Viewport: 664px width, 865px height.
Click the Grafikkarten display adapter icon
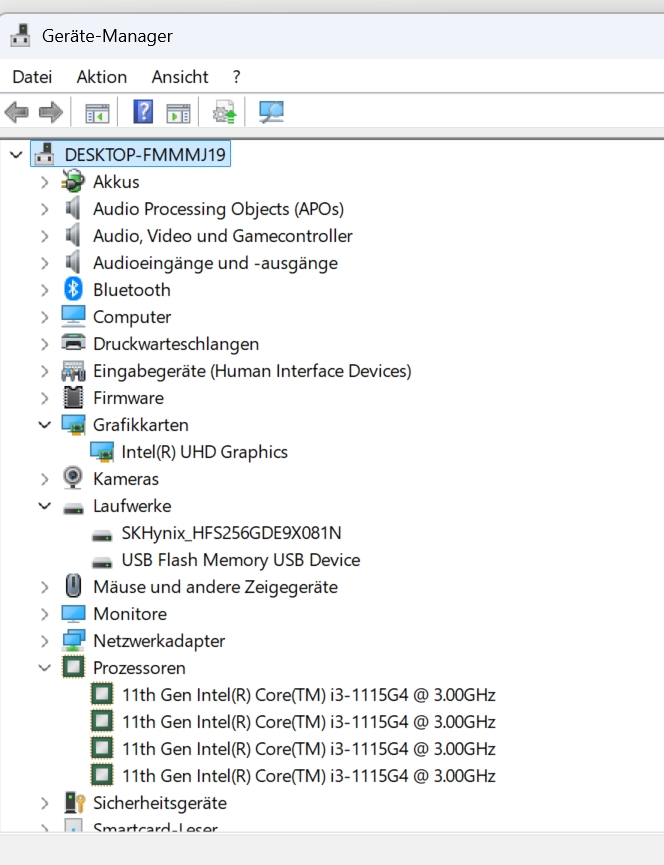click(73, 425)
